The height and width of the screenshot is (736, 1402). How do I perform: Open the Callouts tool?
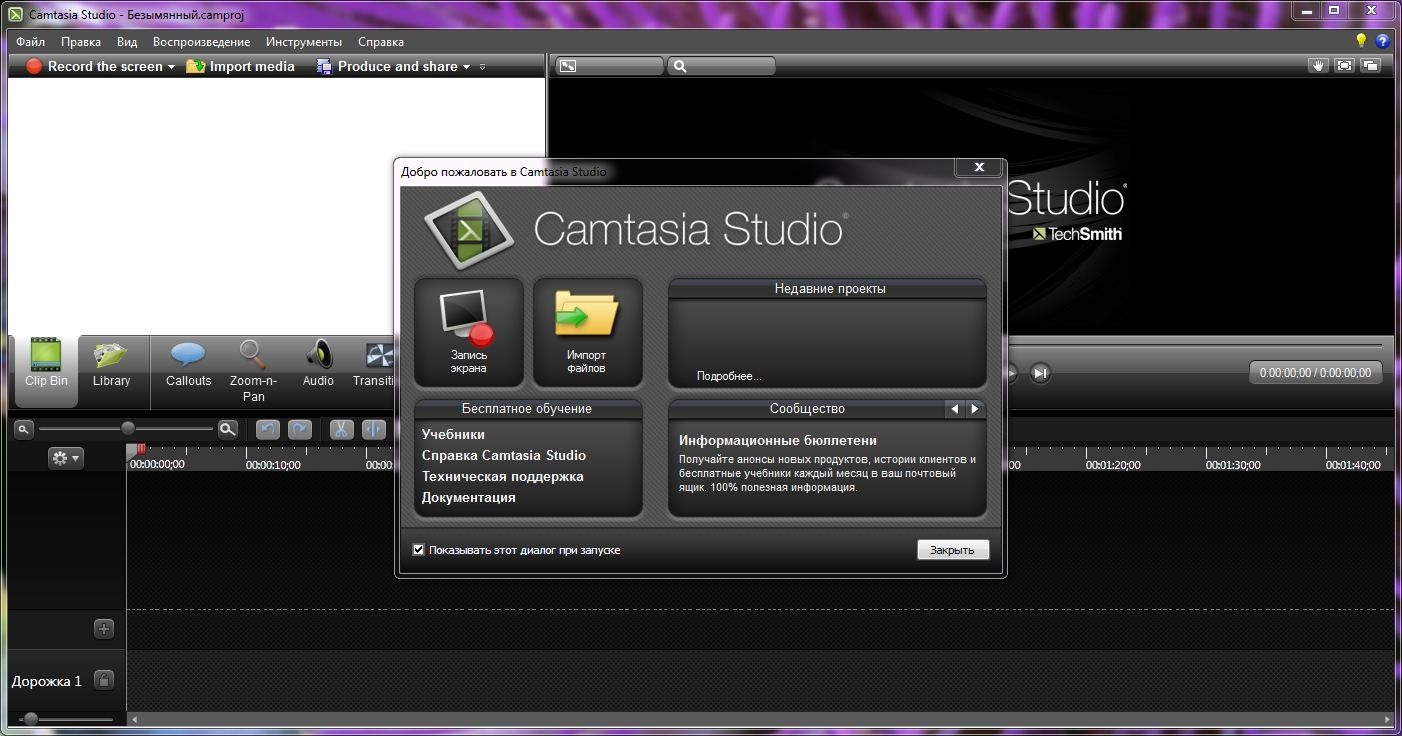click(188, 365)
